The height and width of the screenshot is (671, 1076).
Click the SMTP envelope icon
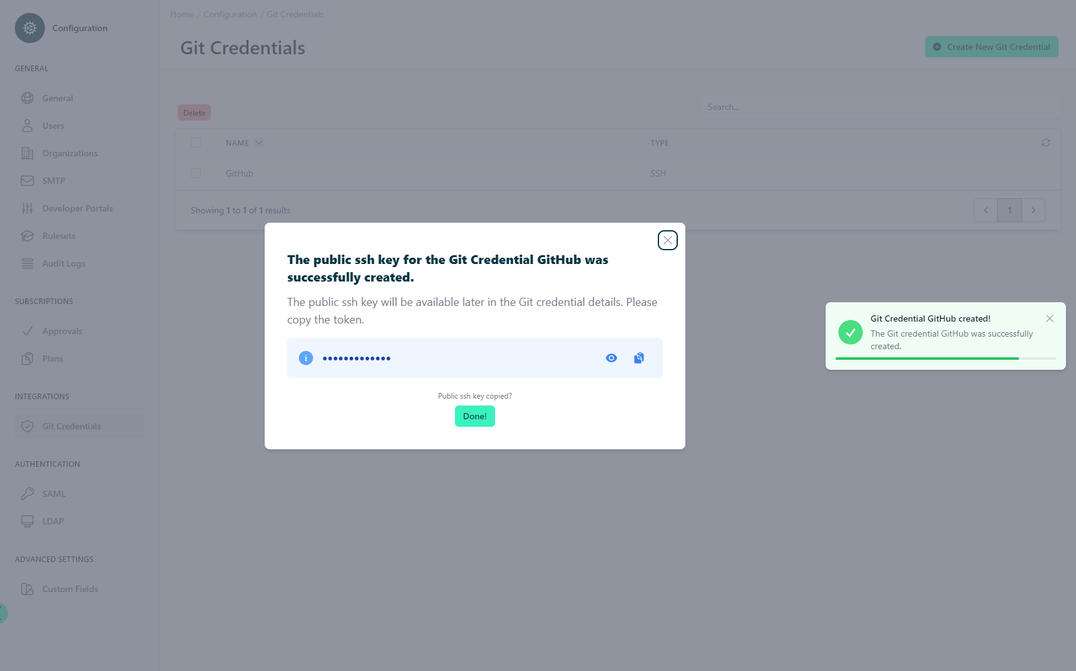tap(28, 180)
